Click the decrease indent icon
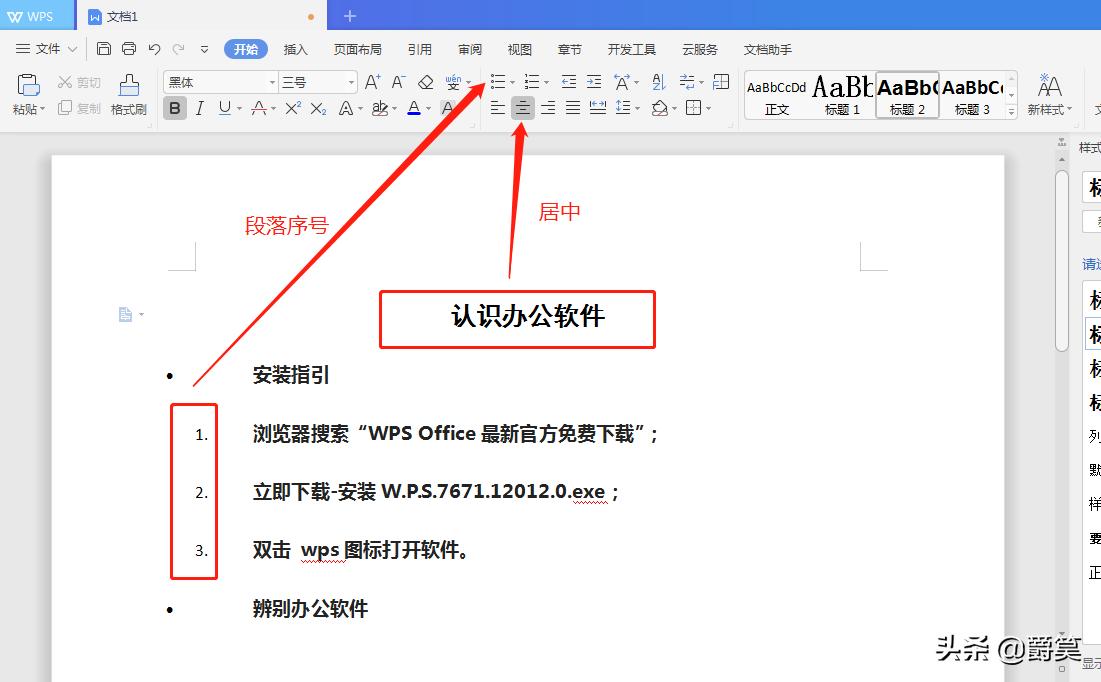The width and height of the screenshot is (1101, 682). [x=568, y=81]
